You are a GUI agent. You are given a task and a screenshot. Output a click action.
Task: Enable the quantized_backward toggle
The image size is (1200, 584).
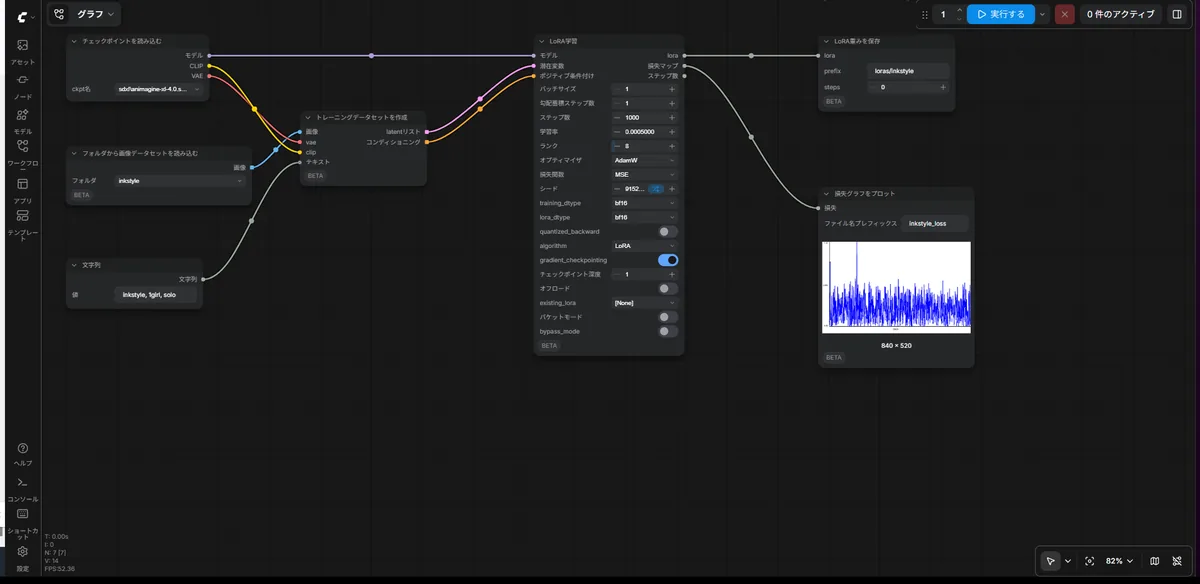(x=668, y=231)
